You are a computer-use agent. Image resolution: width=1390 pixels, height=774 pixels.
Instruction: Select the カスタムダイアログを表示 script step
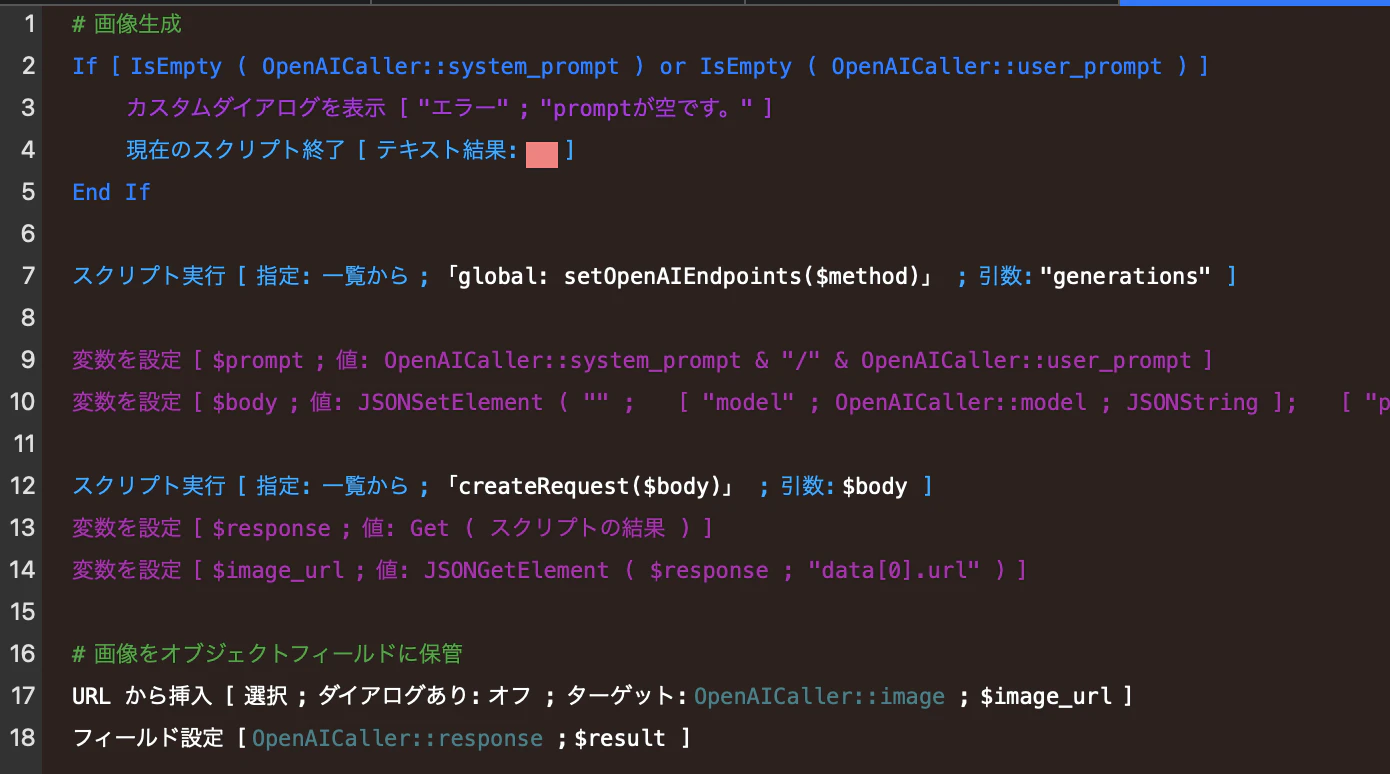(x=449, y=108)
